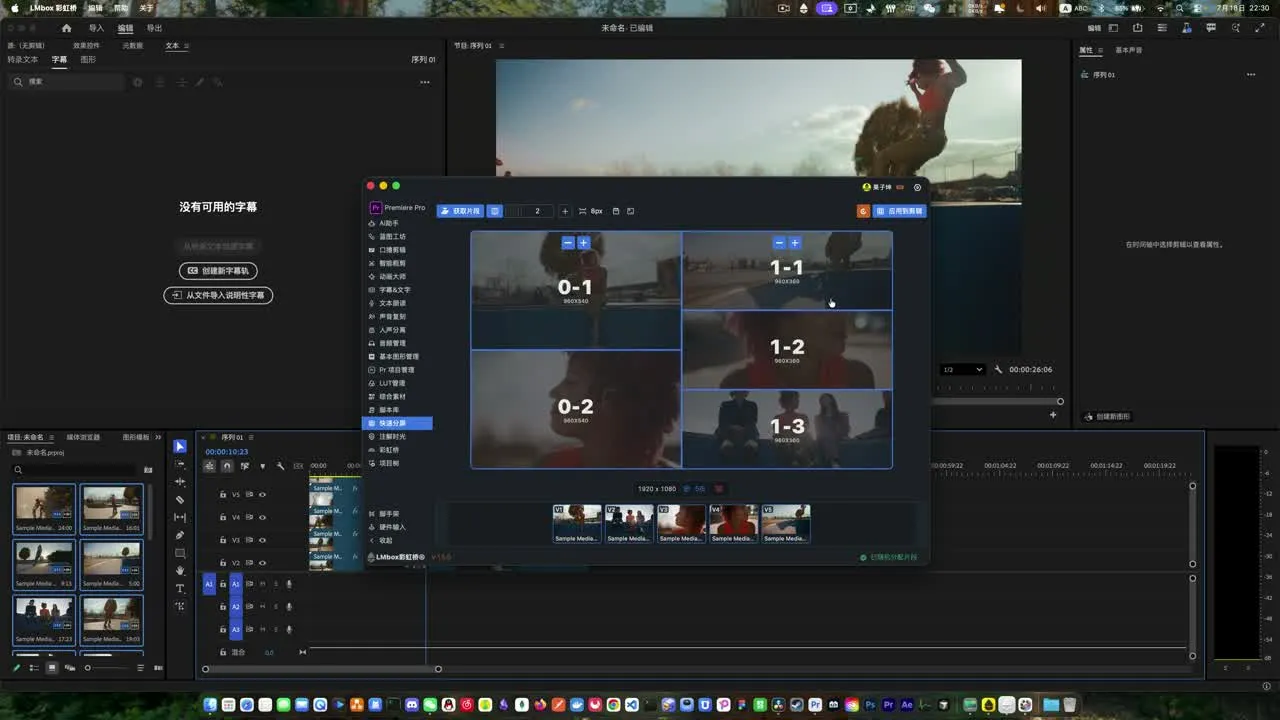Select the Razor tool

coord(180,499)
